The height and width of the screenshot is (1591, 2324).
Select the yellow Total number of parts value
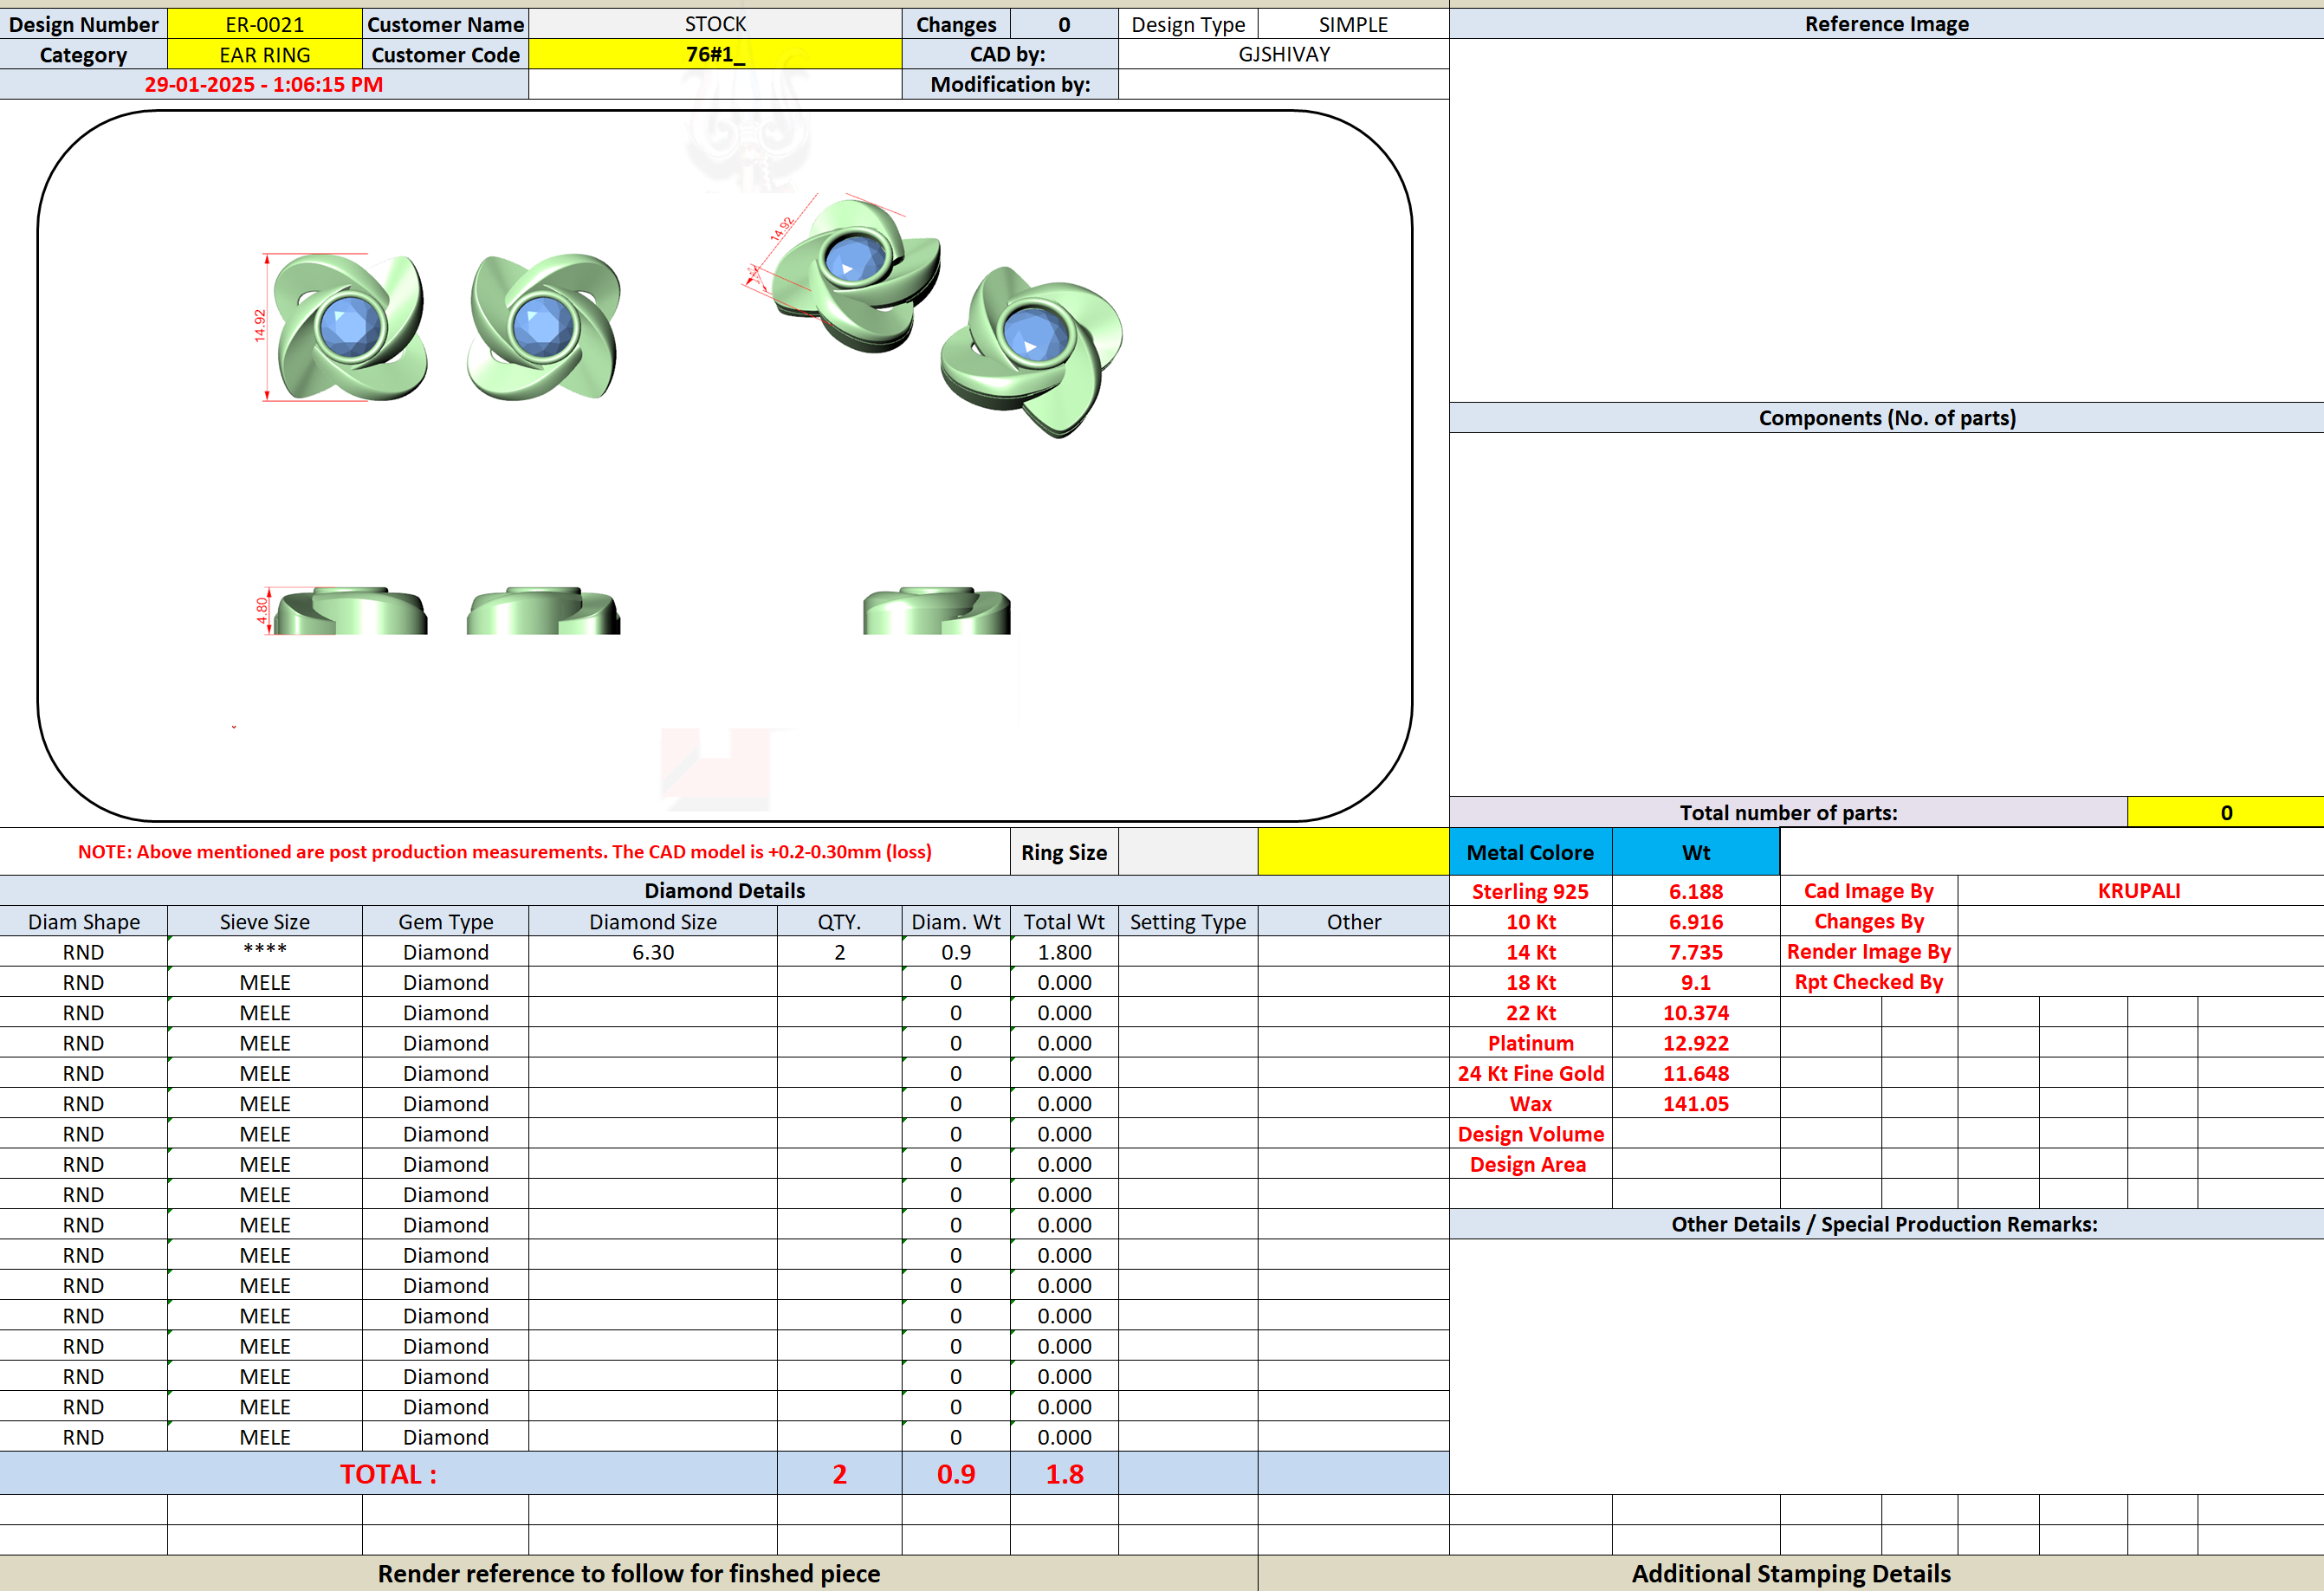(x=2226, y=812)
